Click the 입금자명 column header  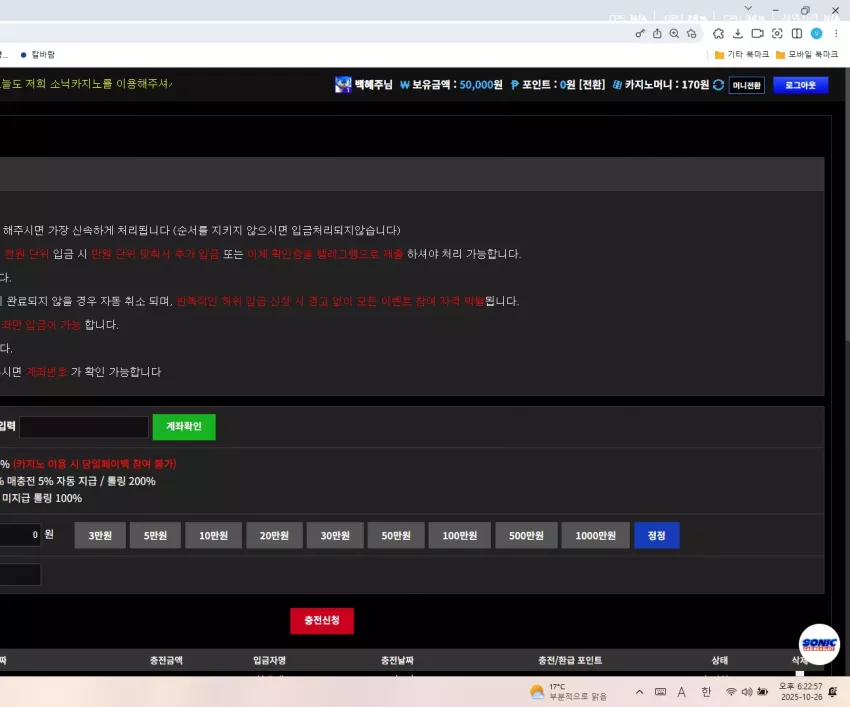click(x=269, y=660)
